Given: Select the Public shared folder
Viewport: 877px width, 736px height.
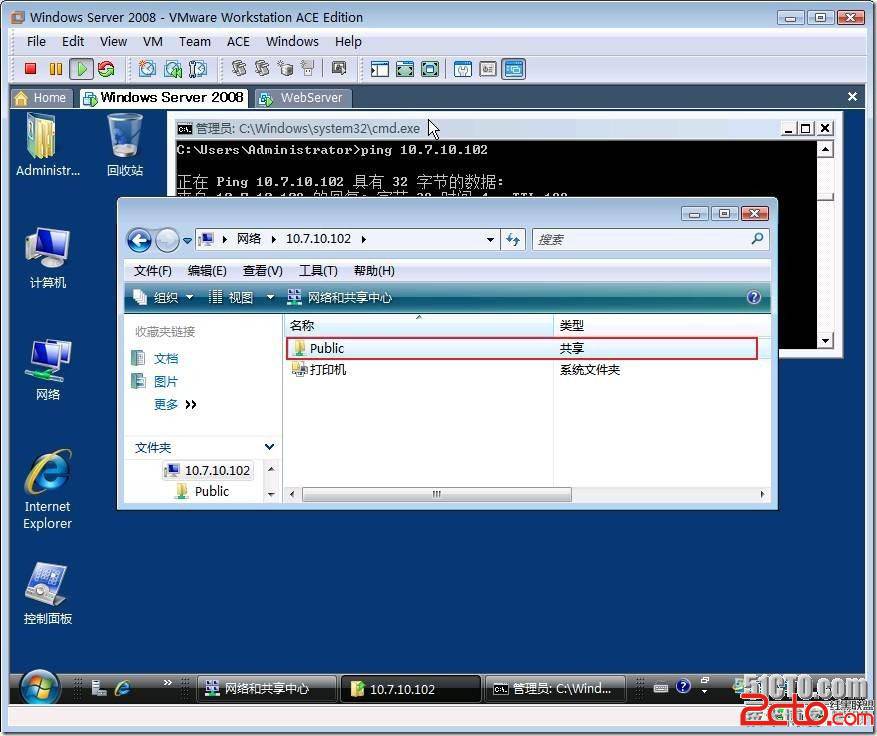Looking at the screenshot, I should click(x=327, y=348).
